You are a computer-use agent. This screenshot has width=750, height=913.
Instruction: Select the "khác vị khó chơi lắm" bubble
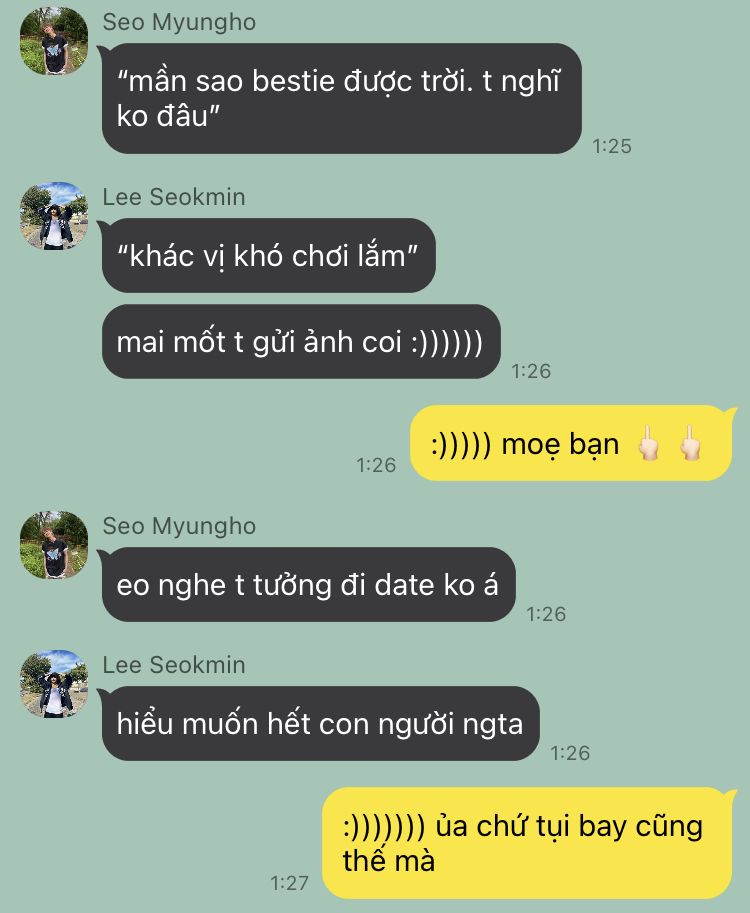(268, 256)
